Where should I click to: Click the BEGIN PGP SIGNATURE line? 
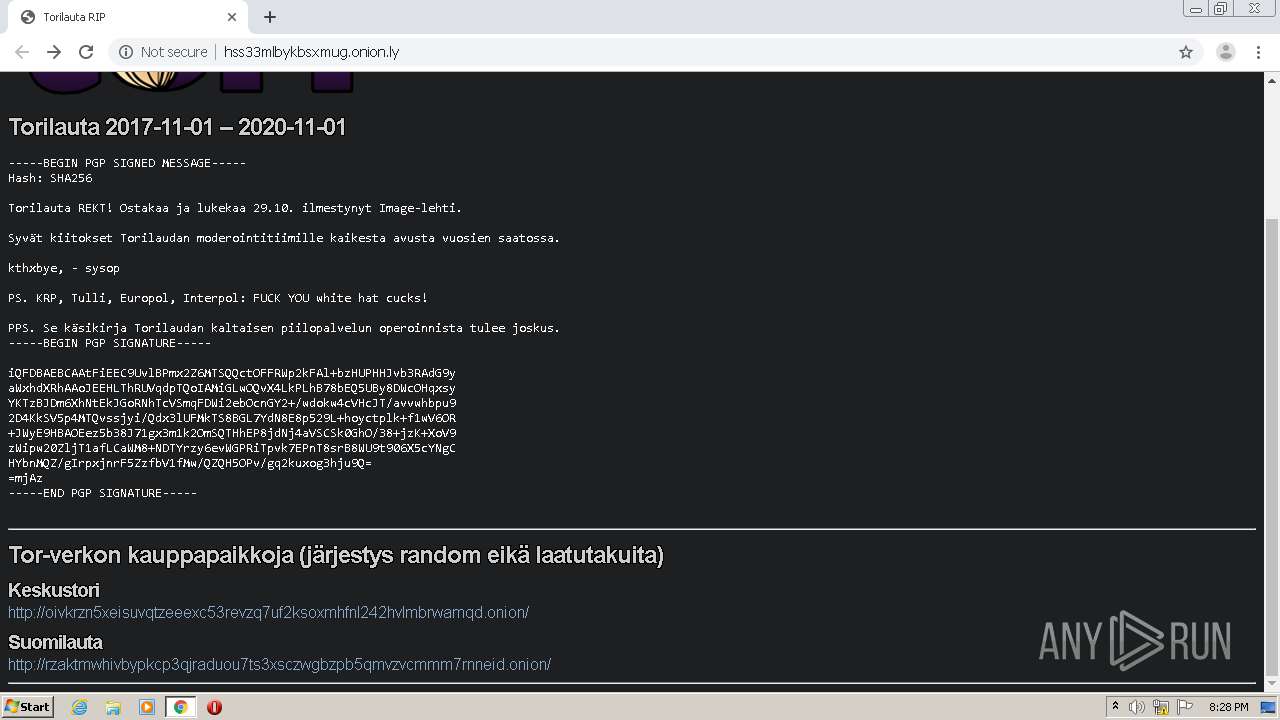[110, 343]
